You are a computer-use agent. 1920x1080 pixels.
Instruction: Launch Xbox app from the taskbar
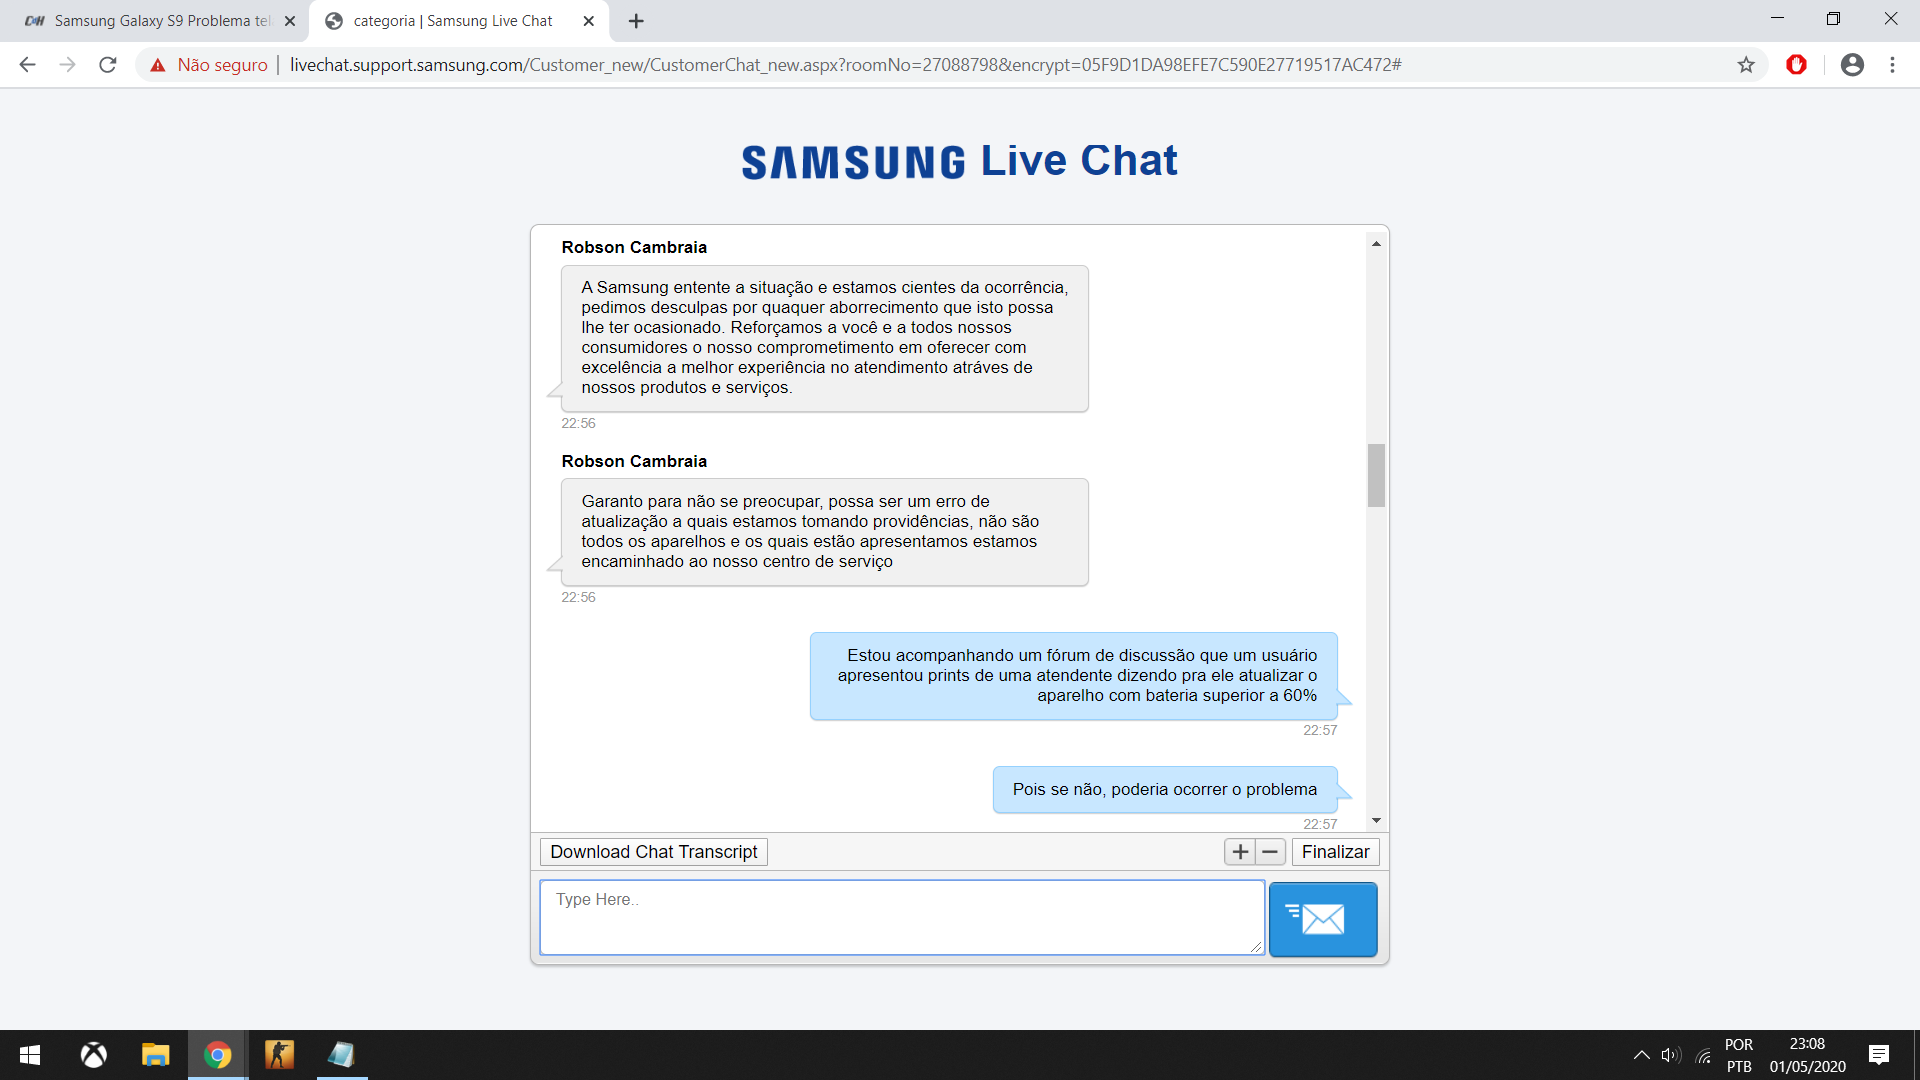[x=93, y=1055]
